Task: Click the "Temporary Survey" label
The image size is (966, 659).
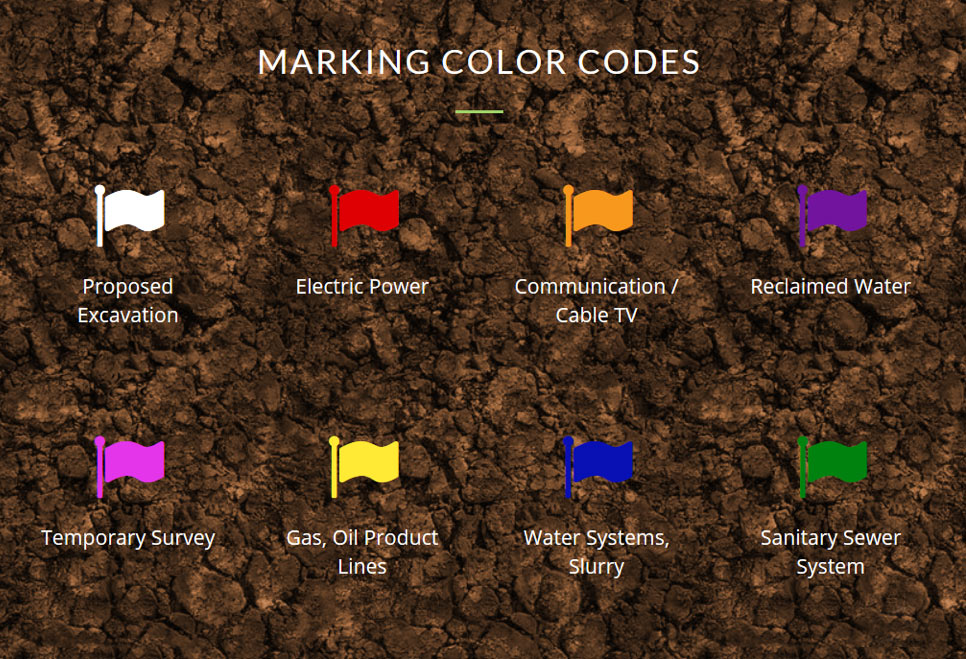Action: 128,538
